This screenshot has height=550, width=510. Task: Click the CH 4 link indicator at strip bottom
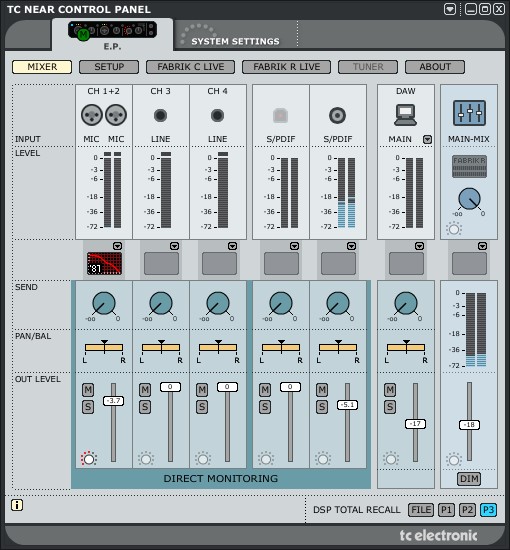[203, 458]
